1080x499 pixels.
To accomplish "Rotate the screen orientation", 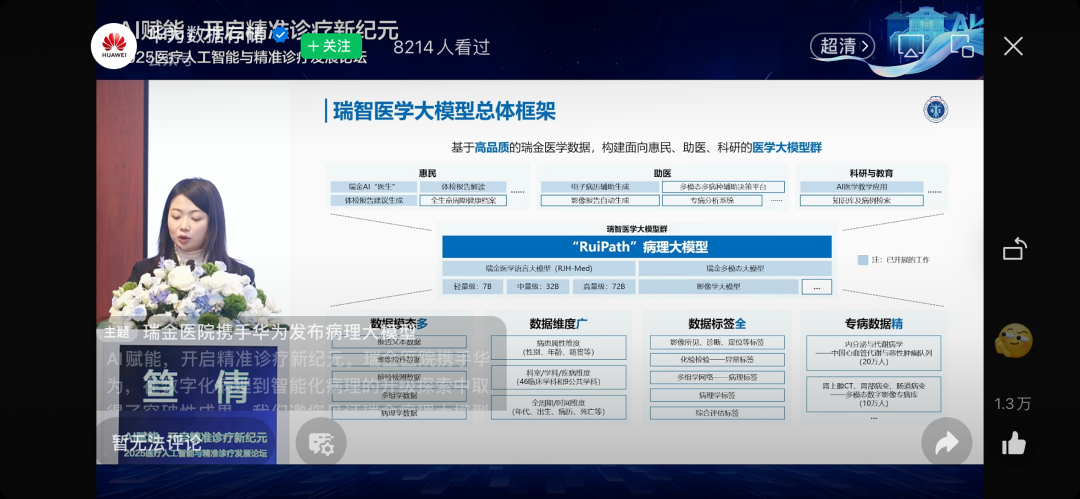I will point(1015,250).
